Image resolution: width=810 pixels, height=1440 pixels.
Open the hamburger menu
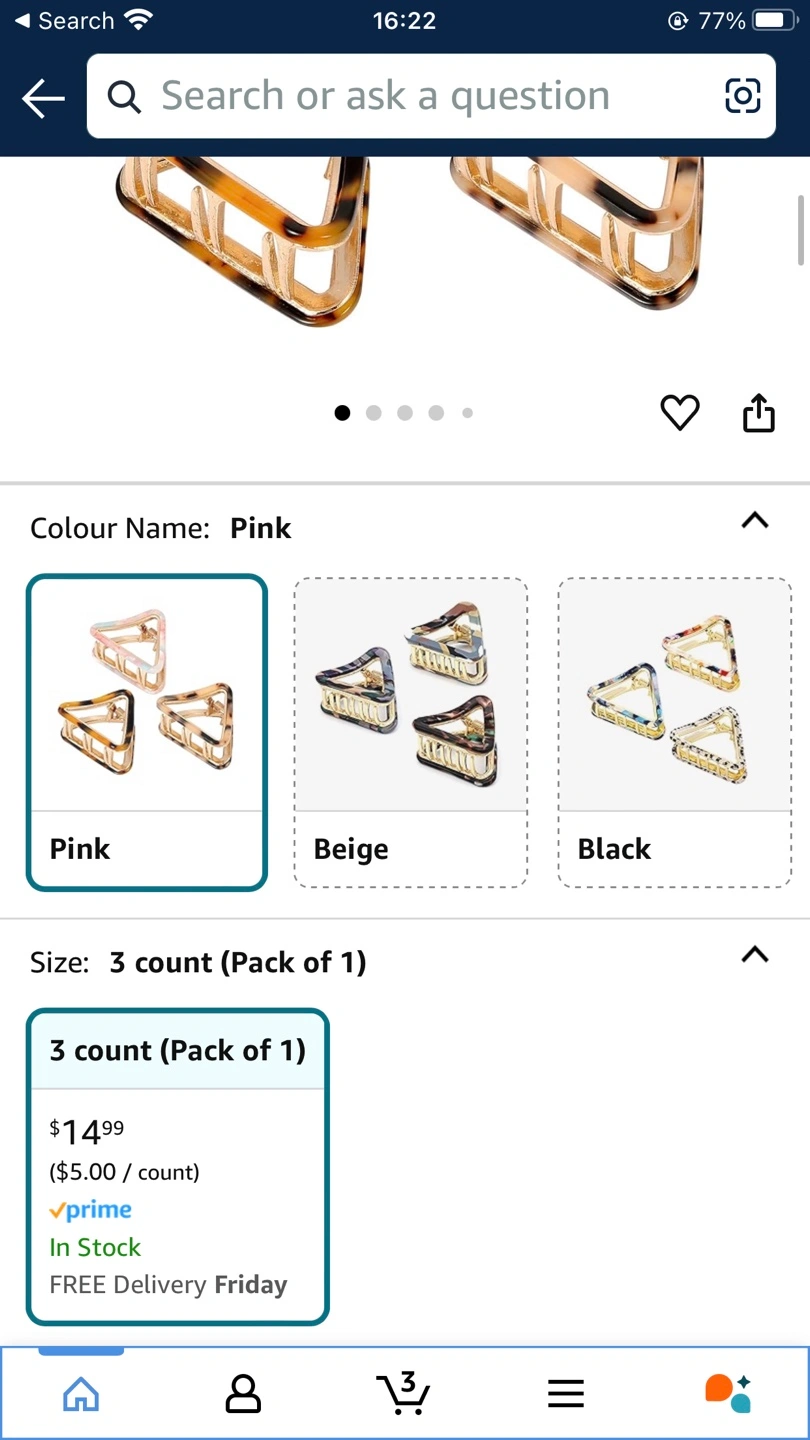[x=566, y=1393]
